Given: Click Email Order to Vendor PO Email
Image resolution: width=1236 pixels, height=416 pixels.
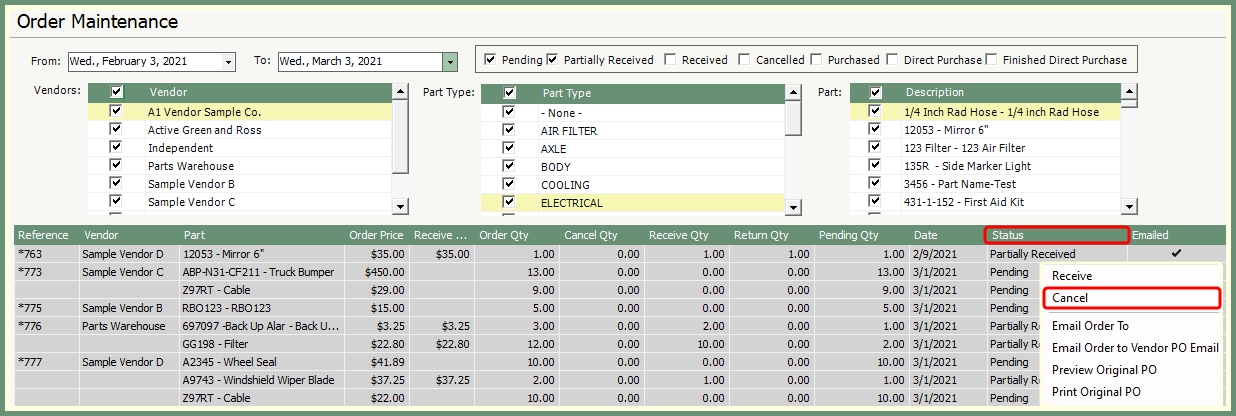Looking at the screenshot, I should point(1135,348).
